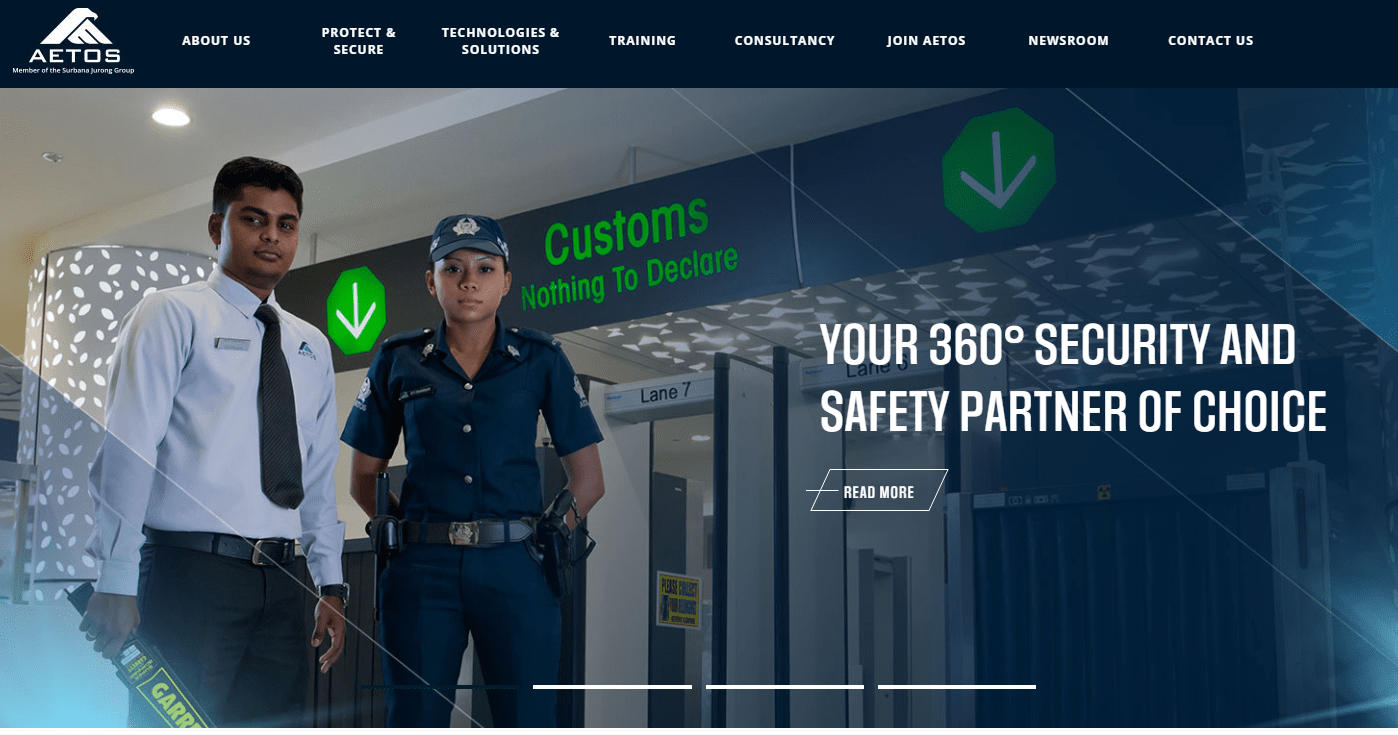Click Member of the Surbana Jurong Group tagline
Screen dimensions: 1398x735
click(x=73, y=70)
